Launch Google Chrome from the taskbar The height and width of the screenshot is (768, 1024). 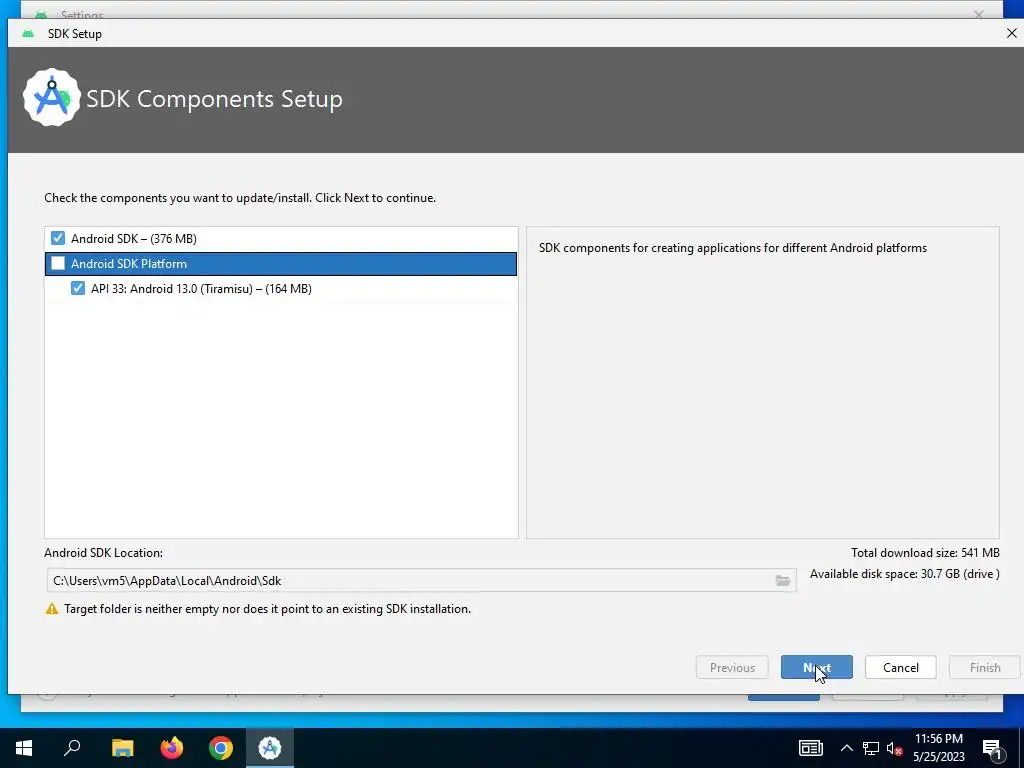tap(221, 748)
